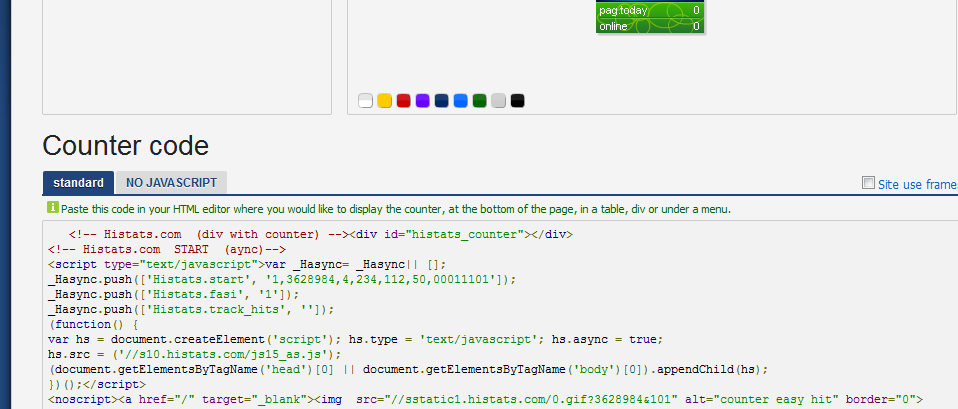Click the script type text/javascript opening line
958x409 pixels.
[x=247, y=265]
